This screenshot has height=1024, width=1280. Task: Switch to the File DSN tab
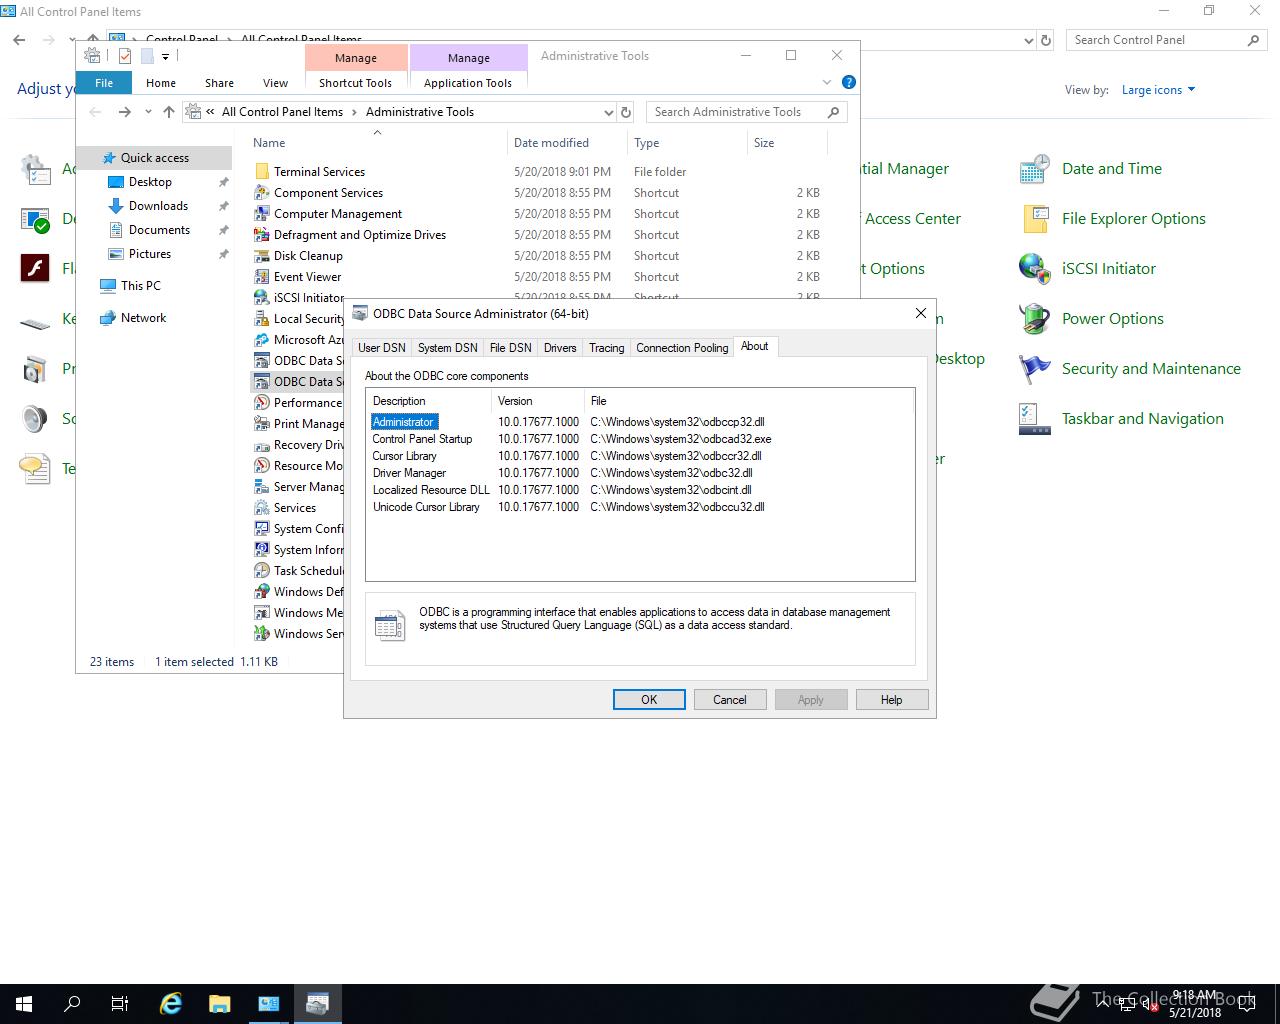[x=510, y=347]
